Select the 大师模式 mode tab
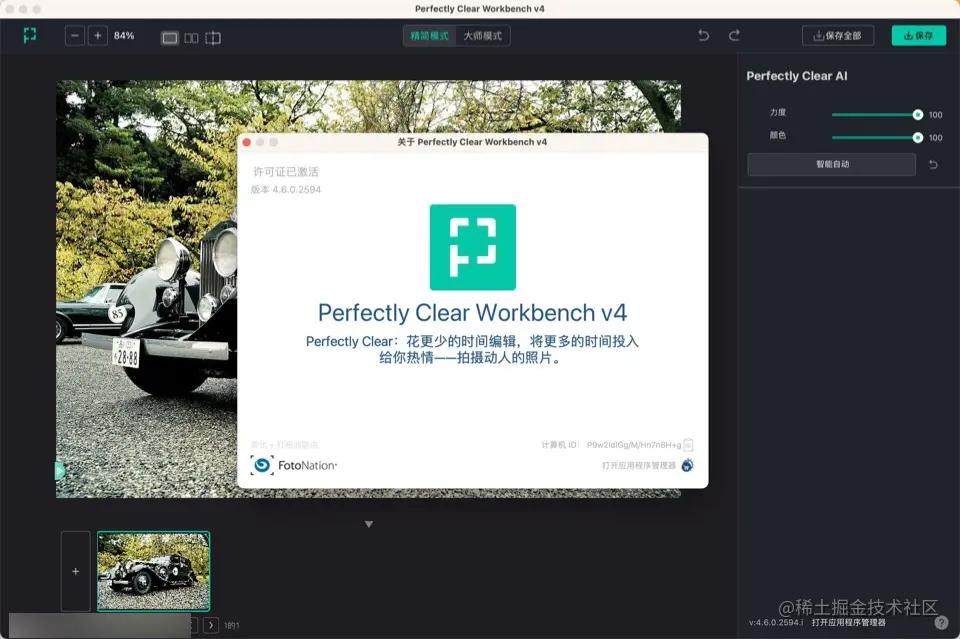 (x=482, y=36)
